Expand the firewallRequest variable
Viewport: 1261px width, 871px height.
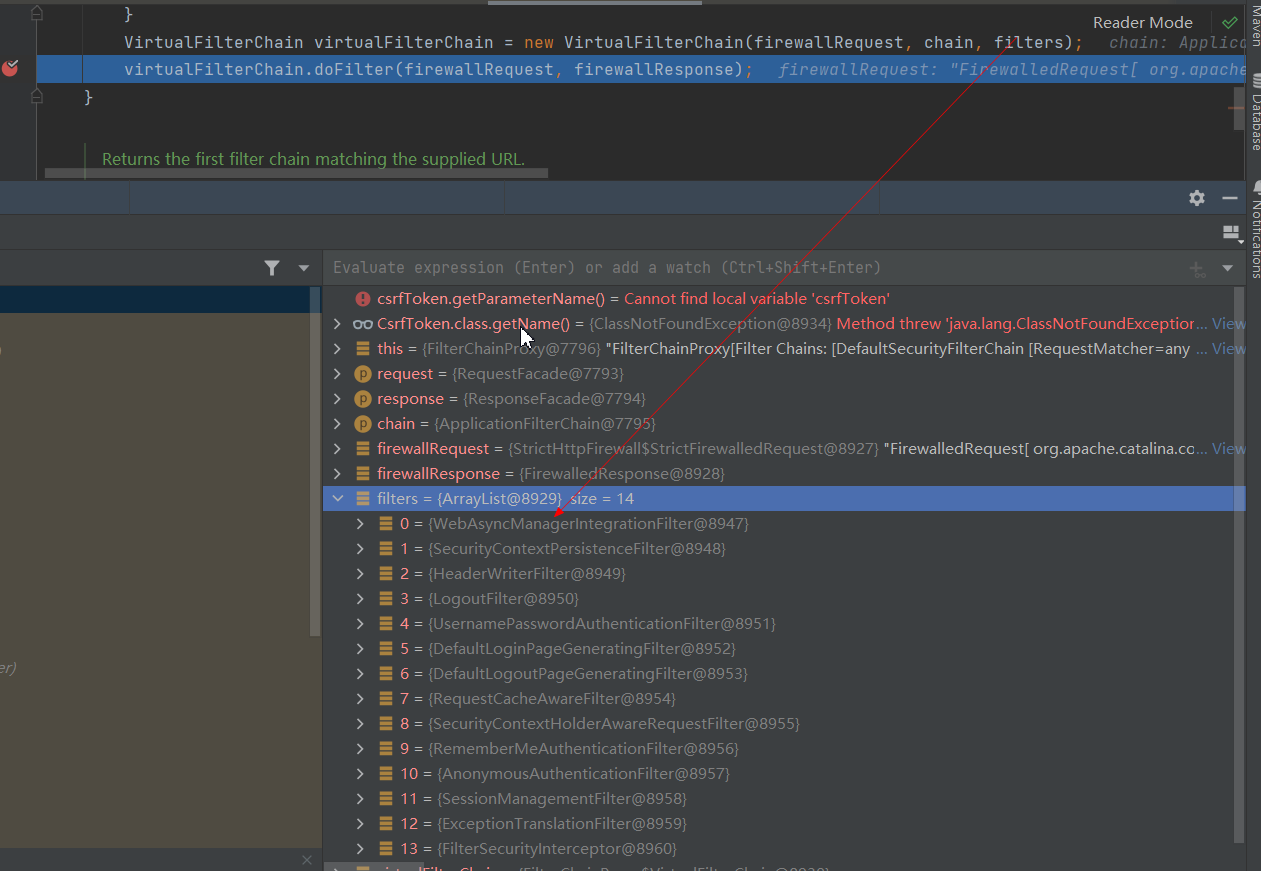pyautogui.click(x=337, y=448)
